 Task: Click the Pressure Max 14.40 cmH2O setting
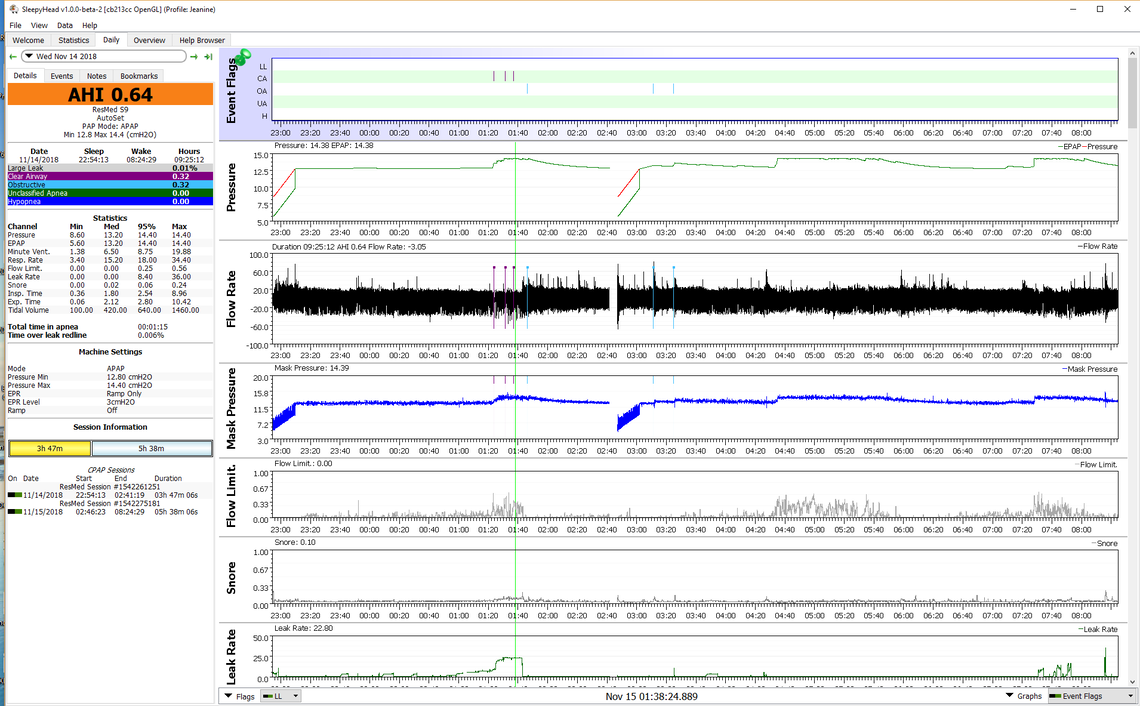point(110,385)
